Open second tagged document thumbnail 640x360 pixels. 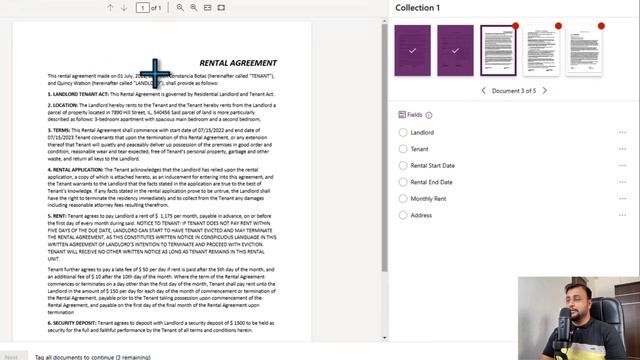tap(455, 51)
